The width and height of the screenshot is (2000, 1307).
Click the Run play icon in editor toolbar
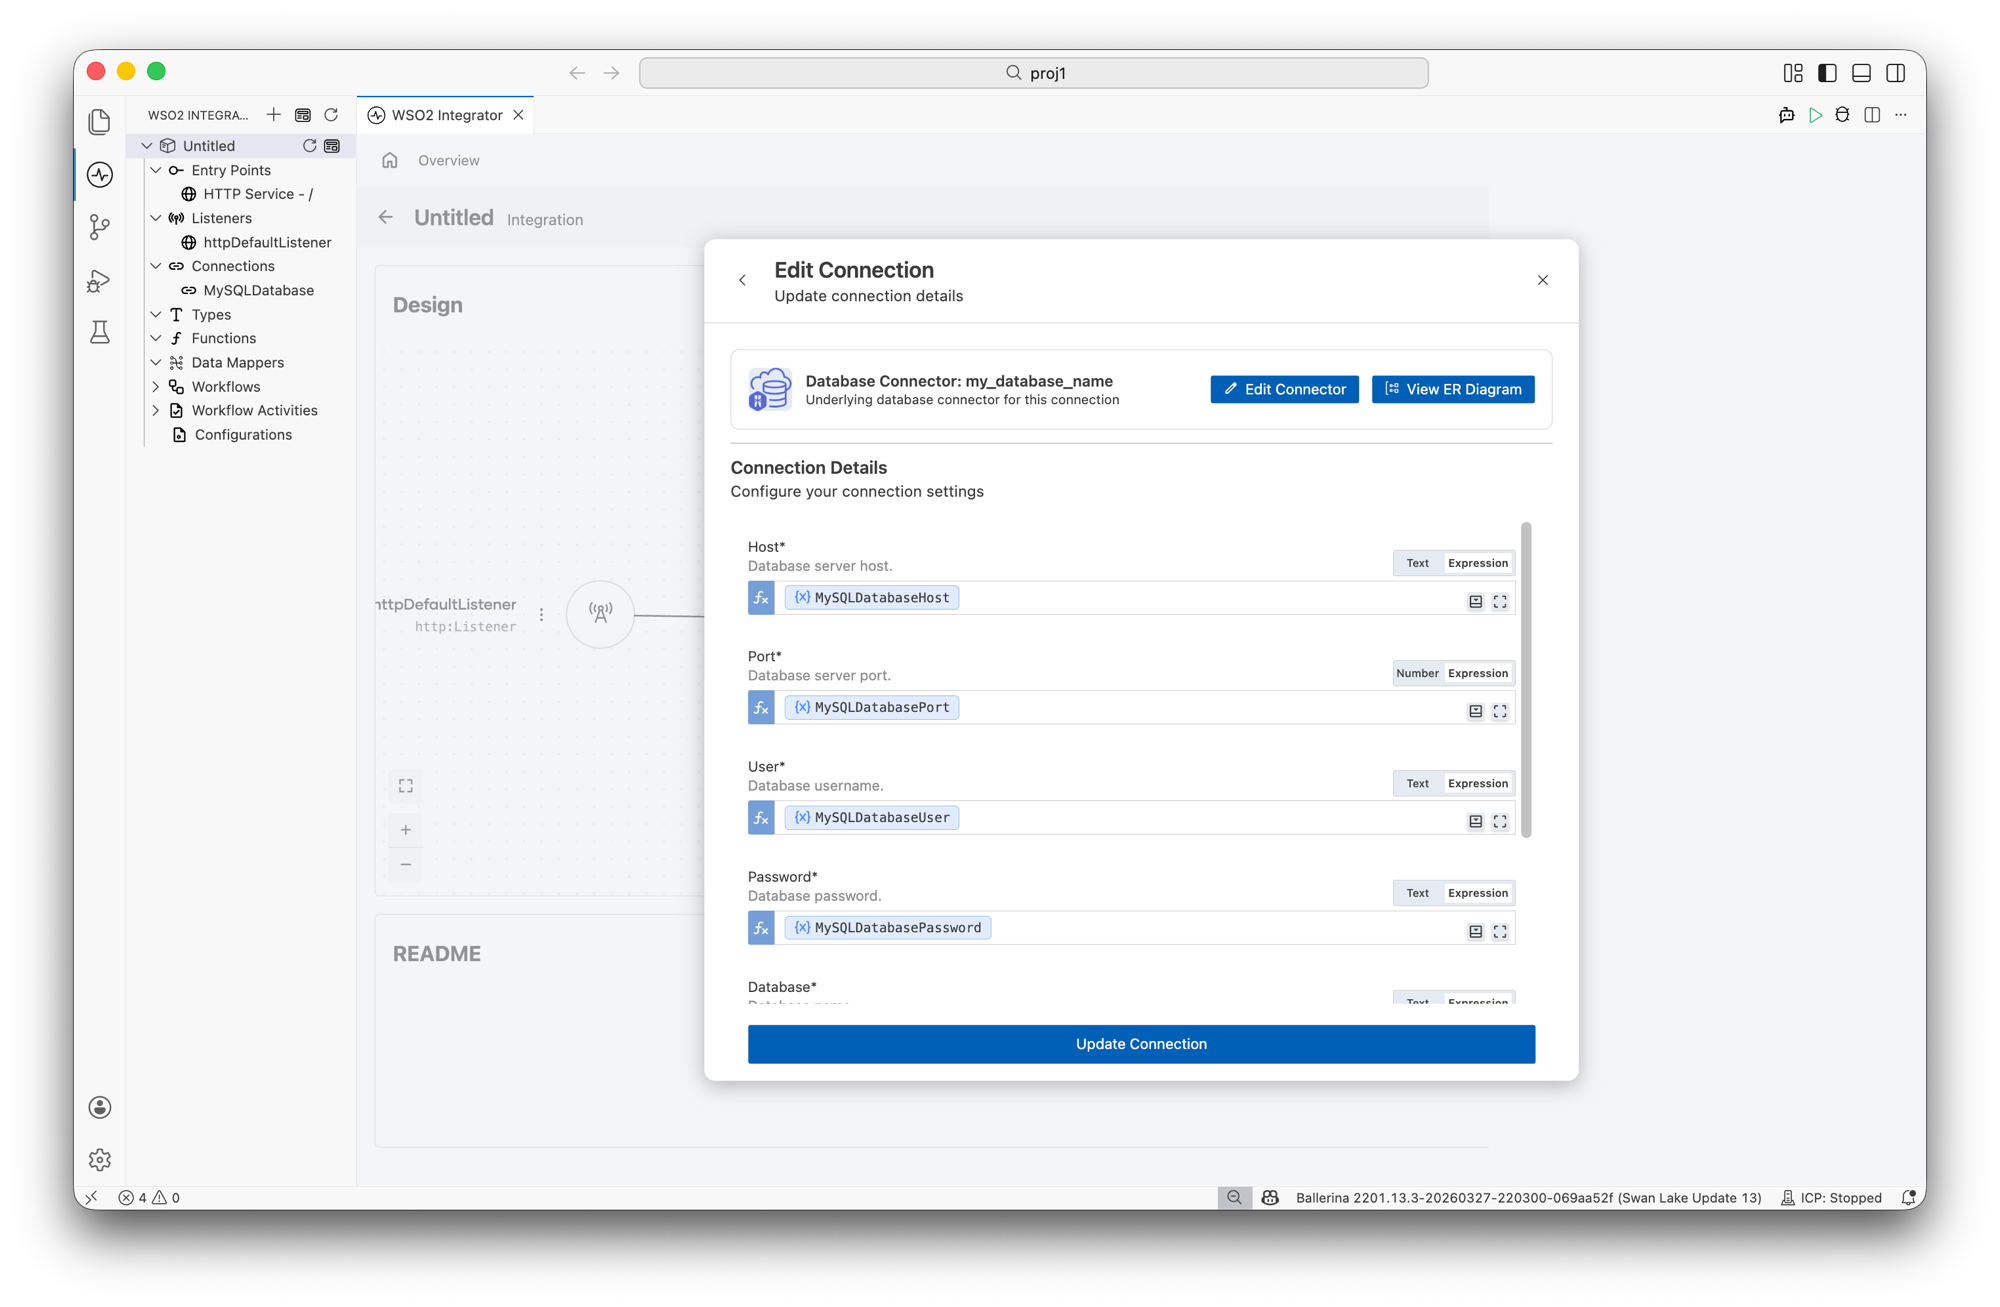coord(1815,115)
